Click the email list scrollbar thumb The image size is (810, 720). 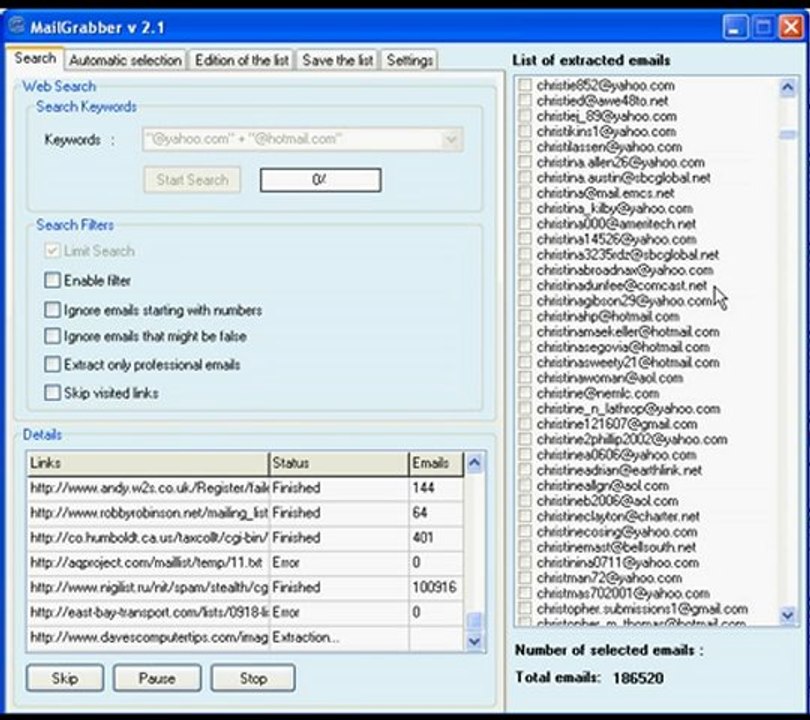(788, 135)
